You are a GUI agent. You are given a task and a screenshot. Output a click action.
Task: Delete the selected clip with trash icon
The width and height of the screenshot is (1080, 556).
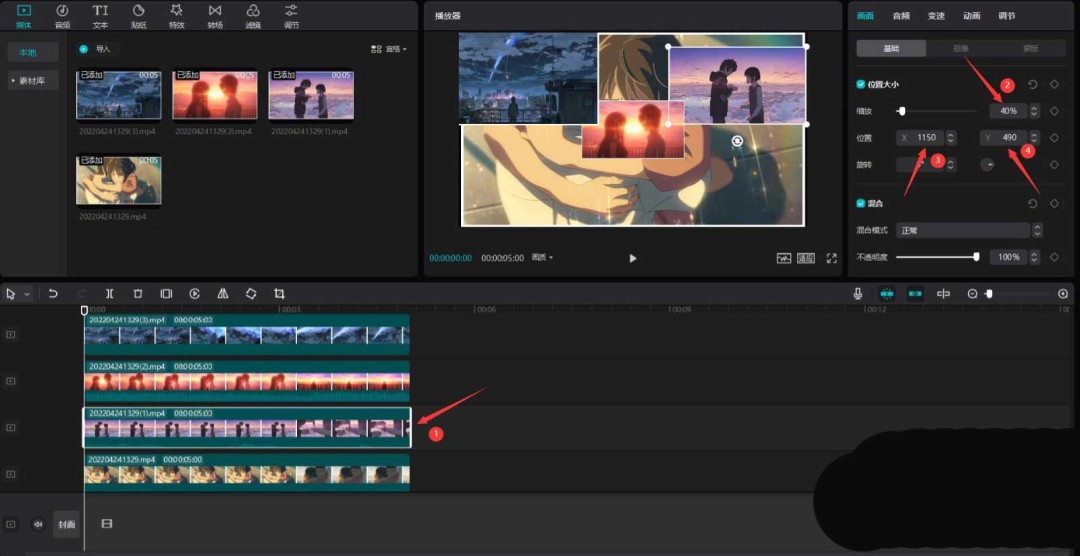pos(138,294)
